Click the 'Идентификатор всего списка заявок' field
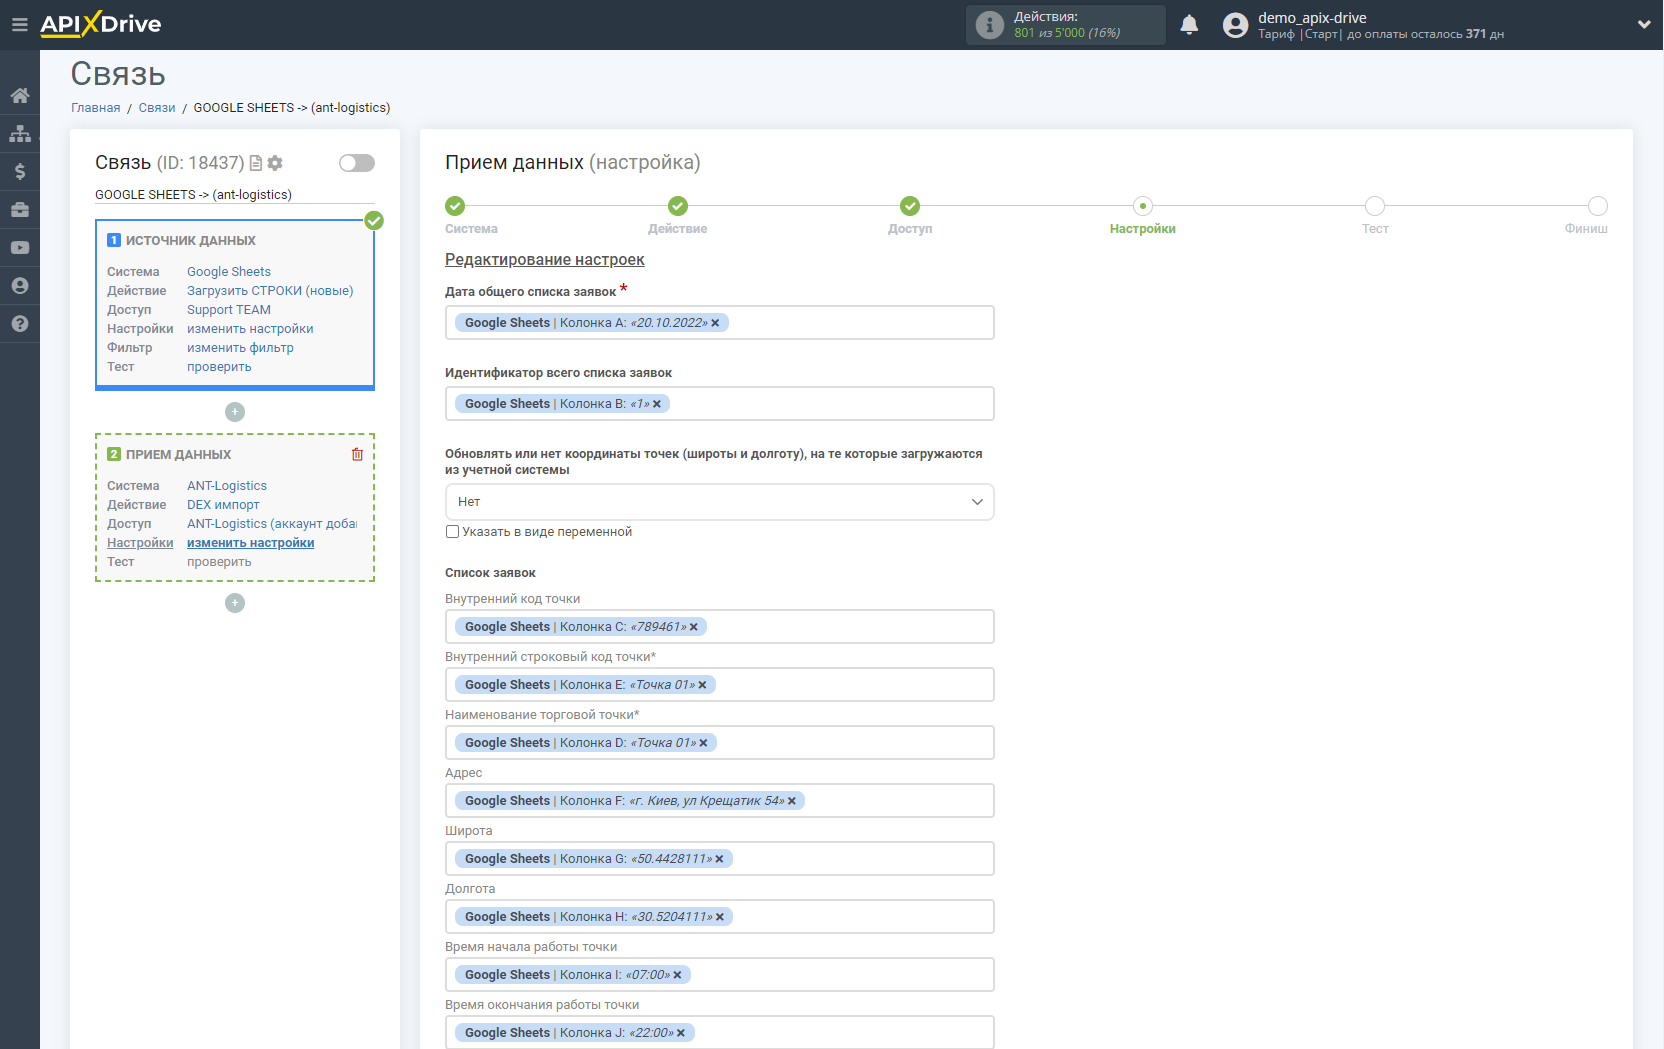Viewport: 1664px width, 1049px height. pos(719,404)
